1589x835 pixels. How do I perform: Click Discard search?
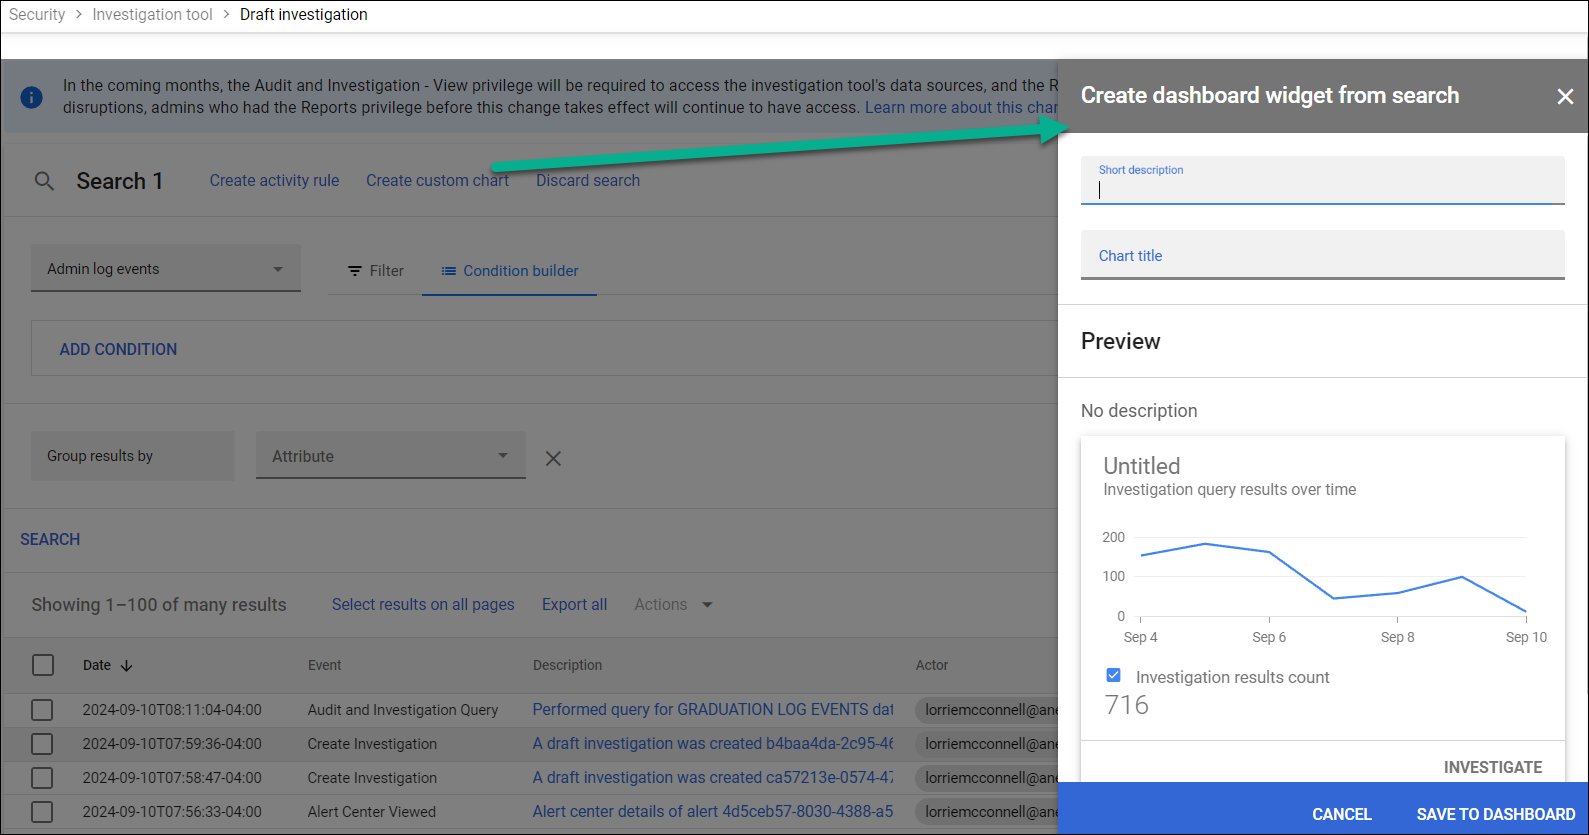pyautogui.click(x=588, y=181)
